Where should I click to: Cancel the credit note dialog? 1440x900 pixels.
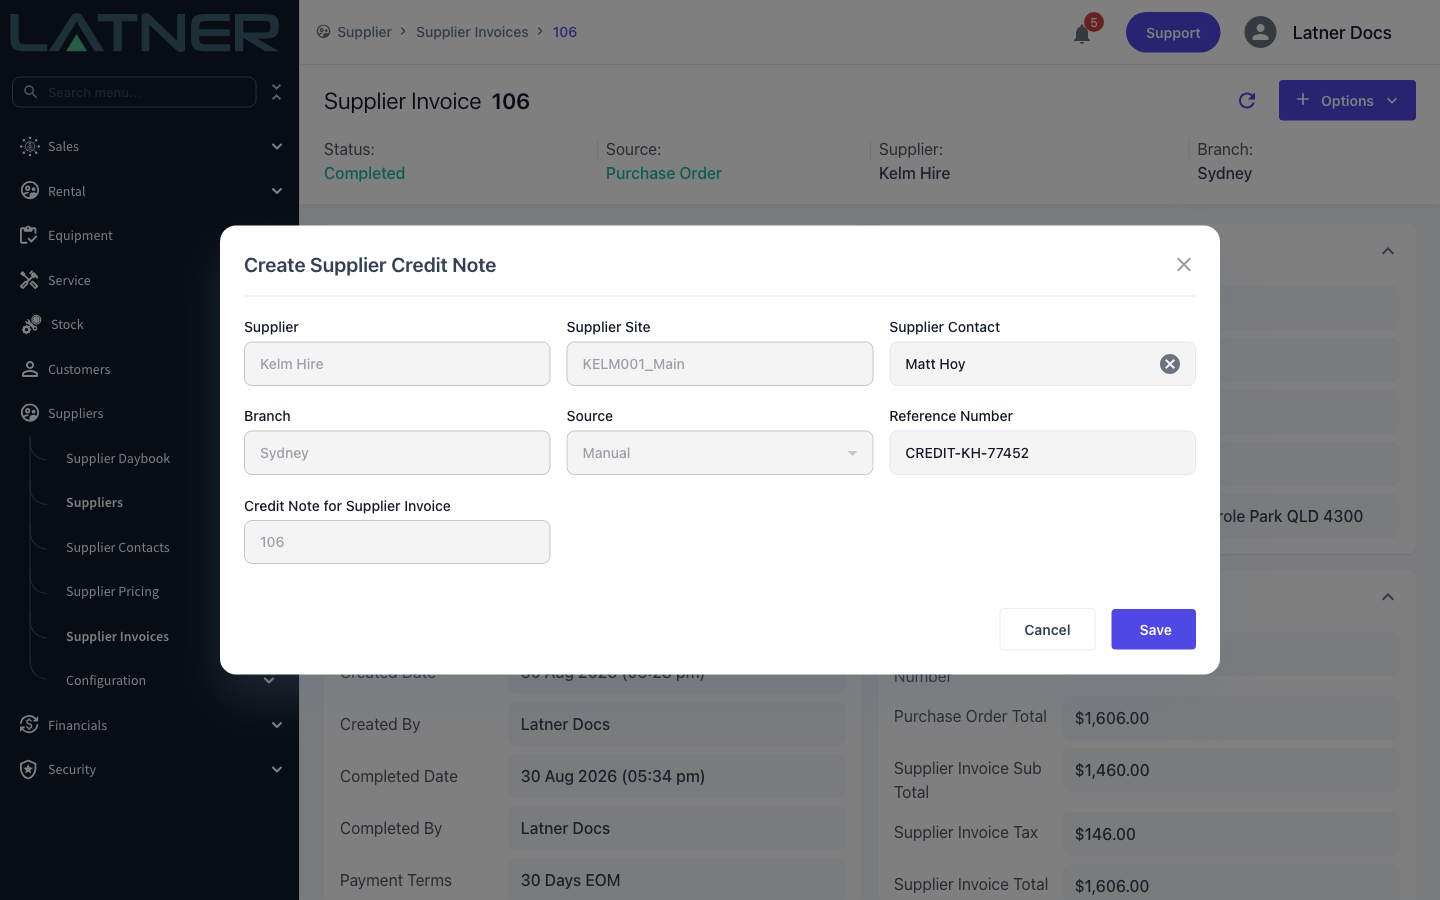coord(1047,629)
